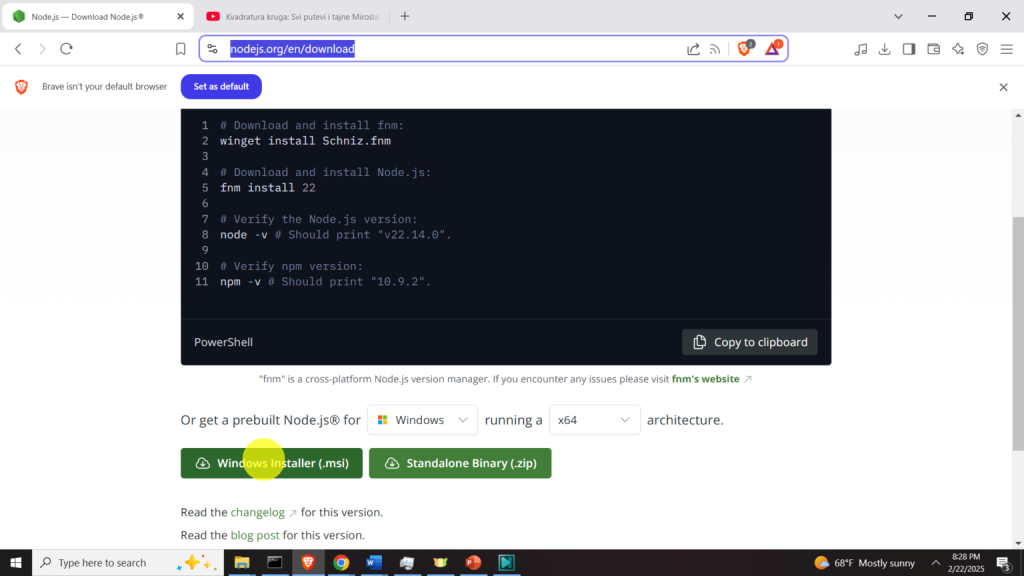Expand the x64 architecture dropdown
The image size is (1024, 576).
tap(594, 420)
